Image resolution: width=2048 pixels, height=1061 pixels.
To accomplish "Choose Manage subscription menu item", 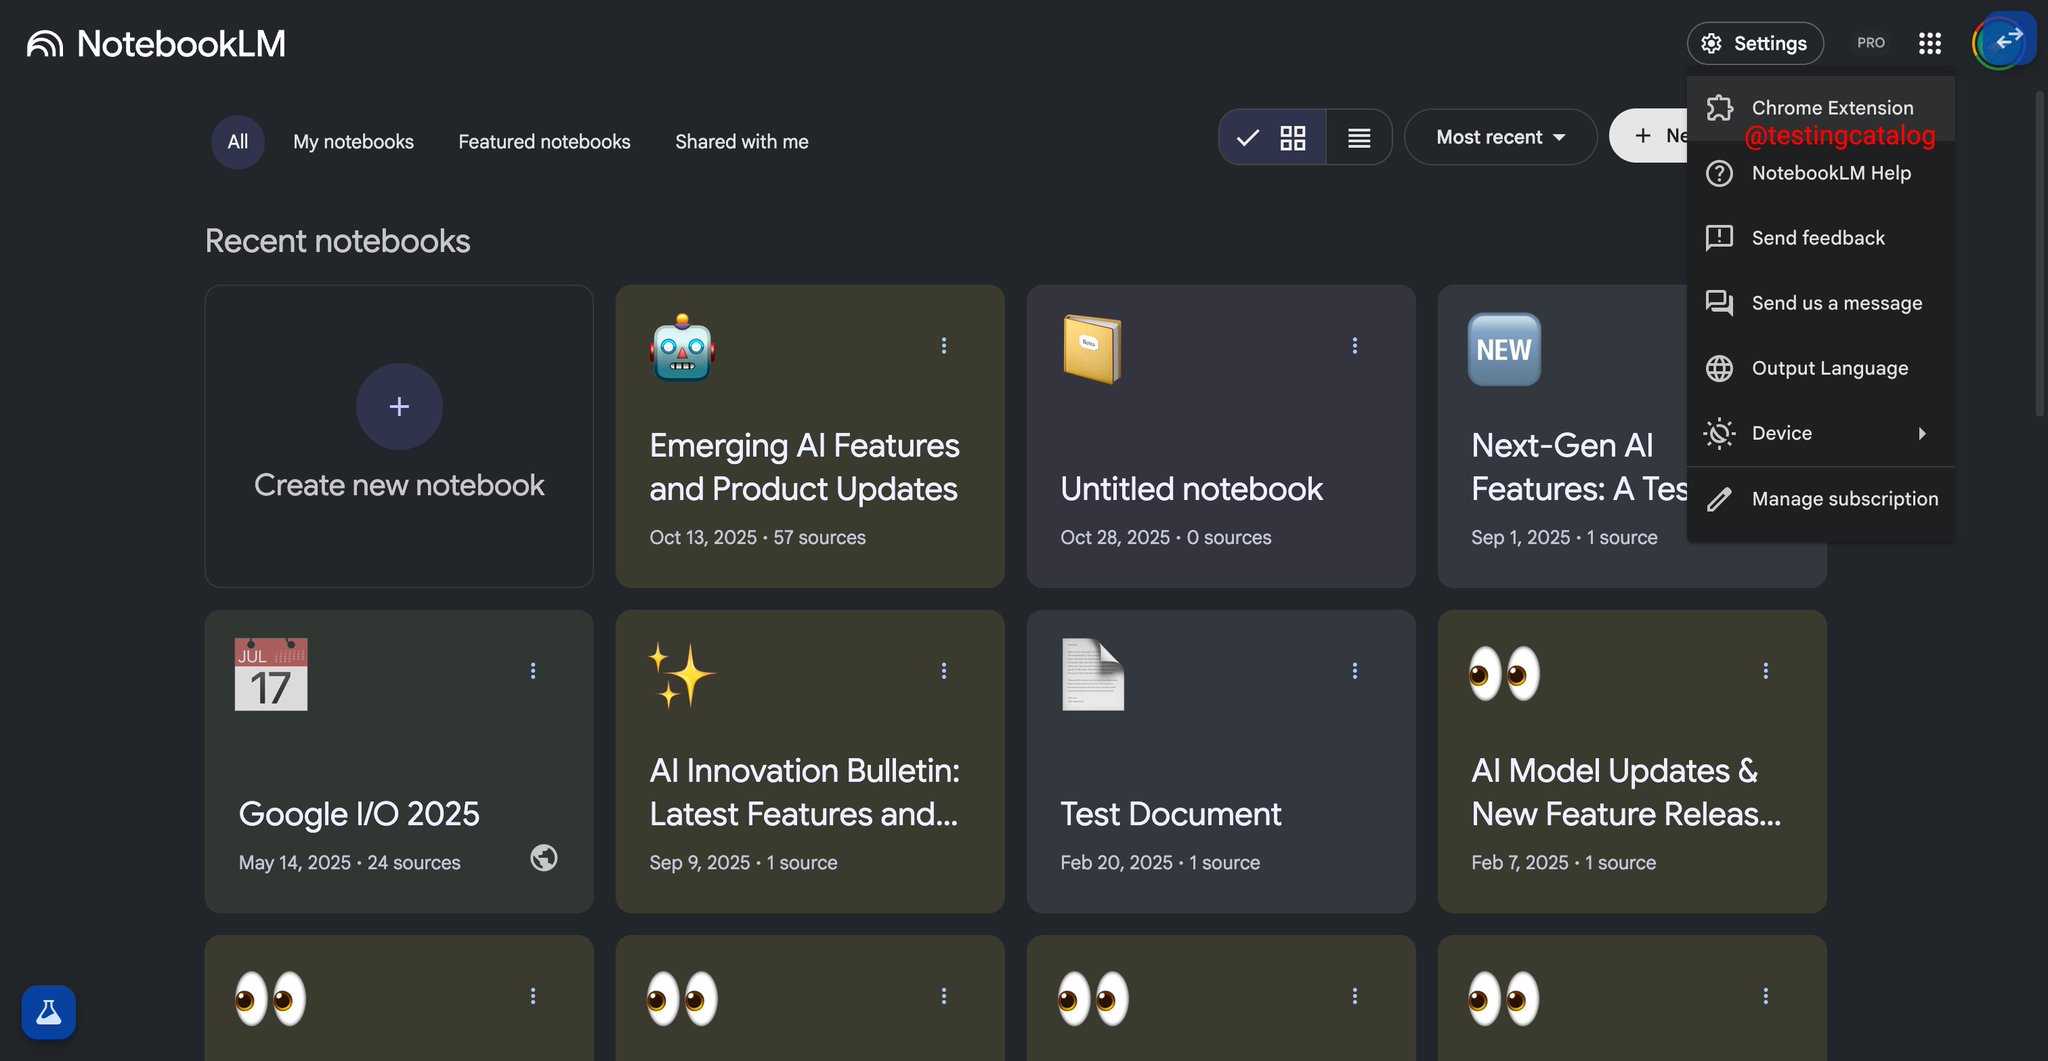I will tap(1821, 499).
